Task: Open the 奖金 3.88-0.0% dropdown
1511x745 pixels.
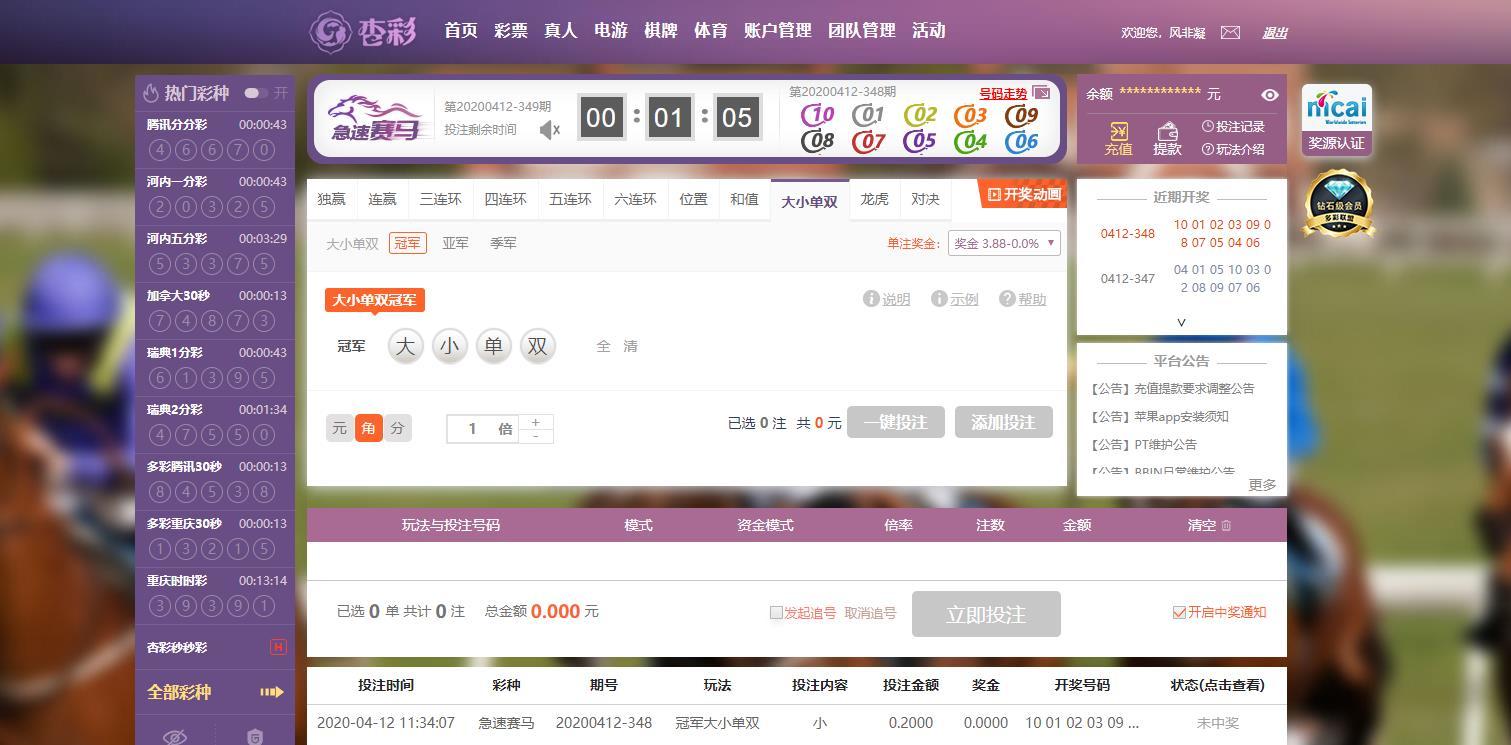Action: point(1004,243)
